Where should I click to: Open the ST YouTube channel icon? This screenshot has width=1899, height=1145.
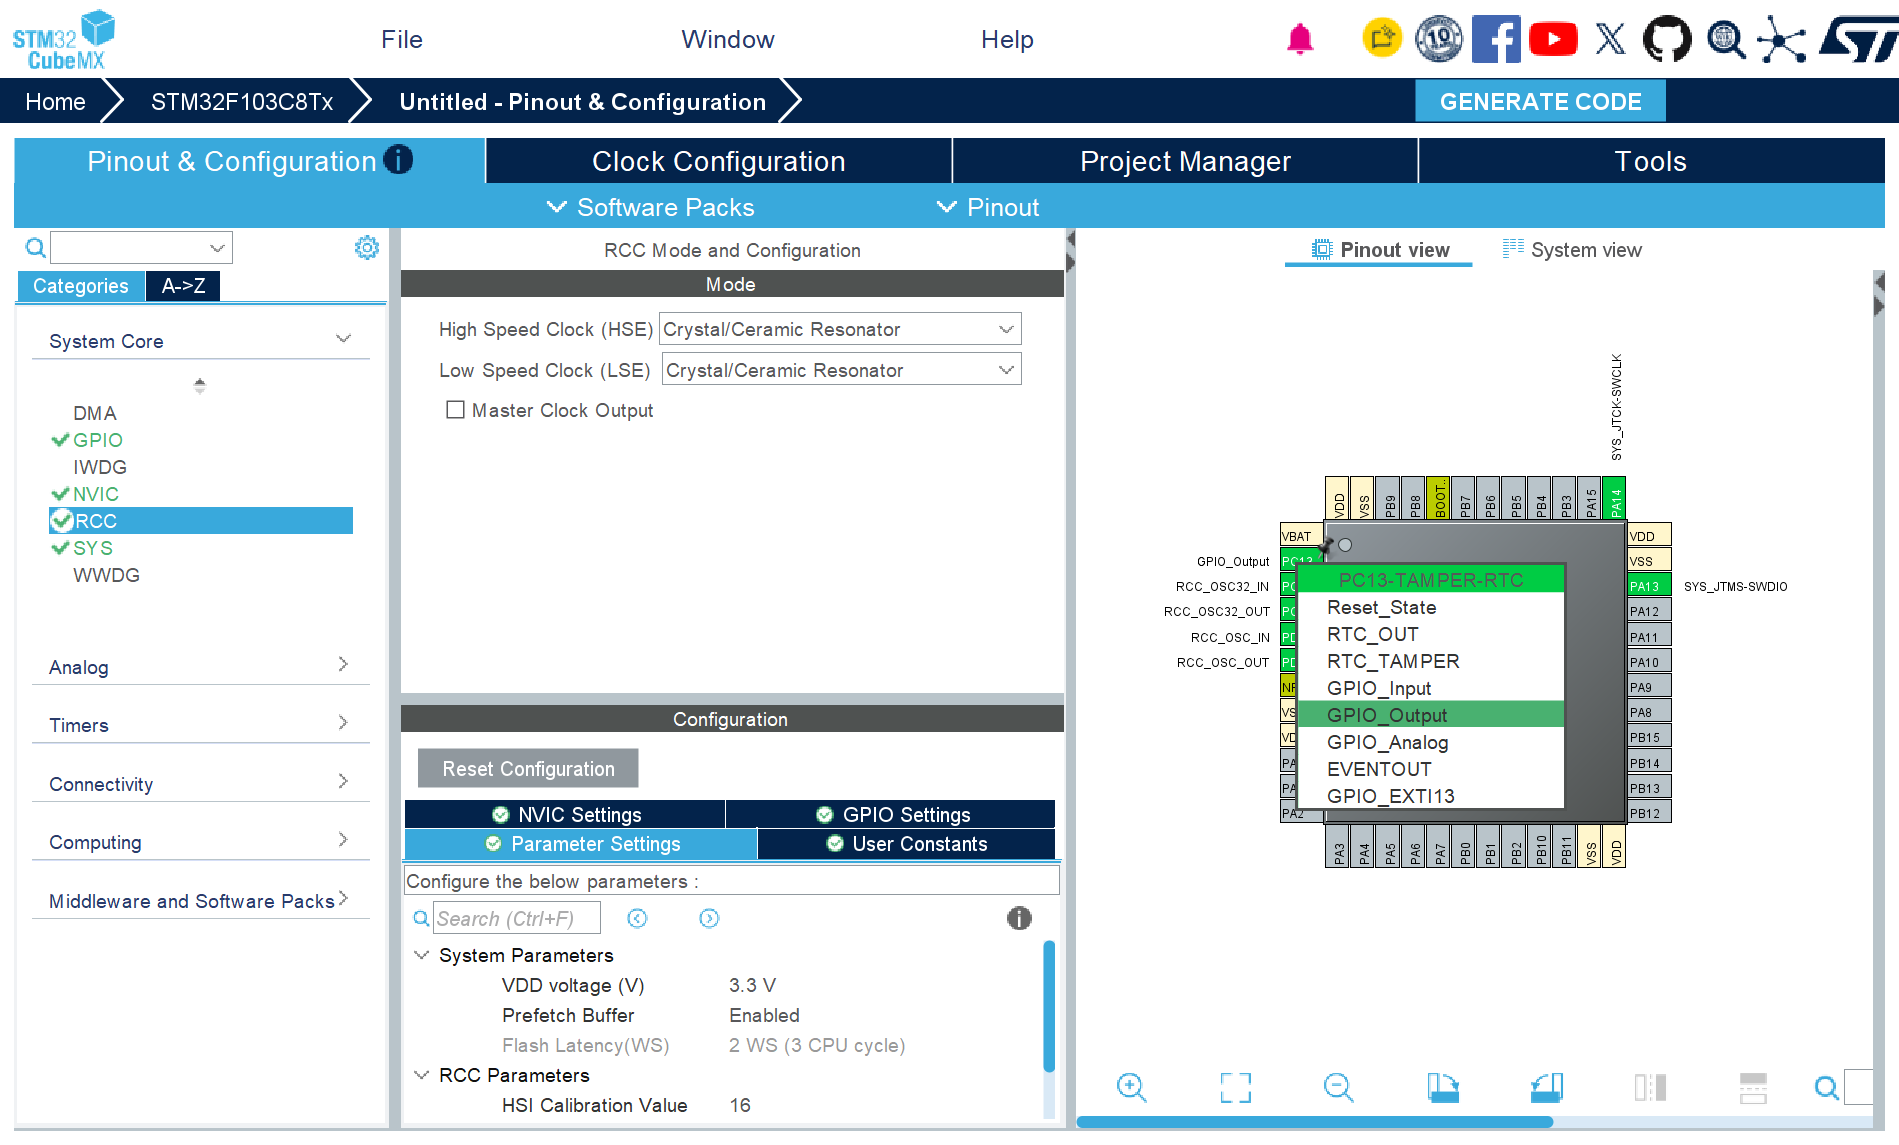(1553, 39)
